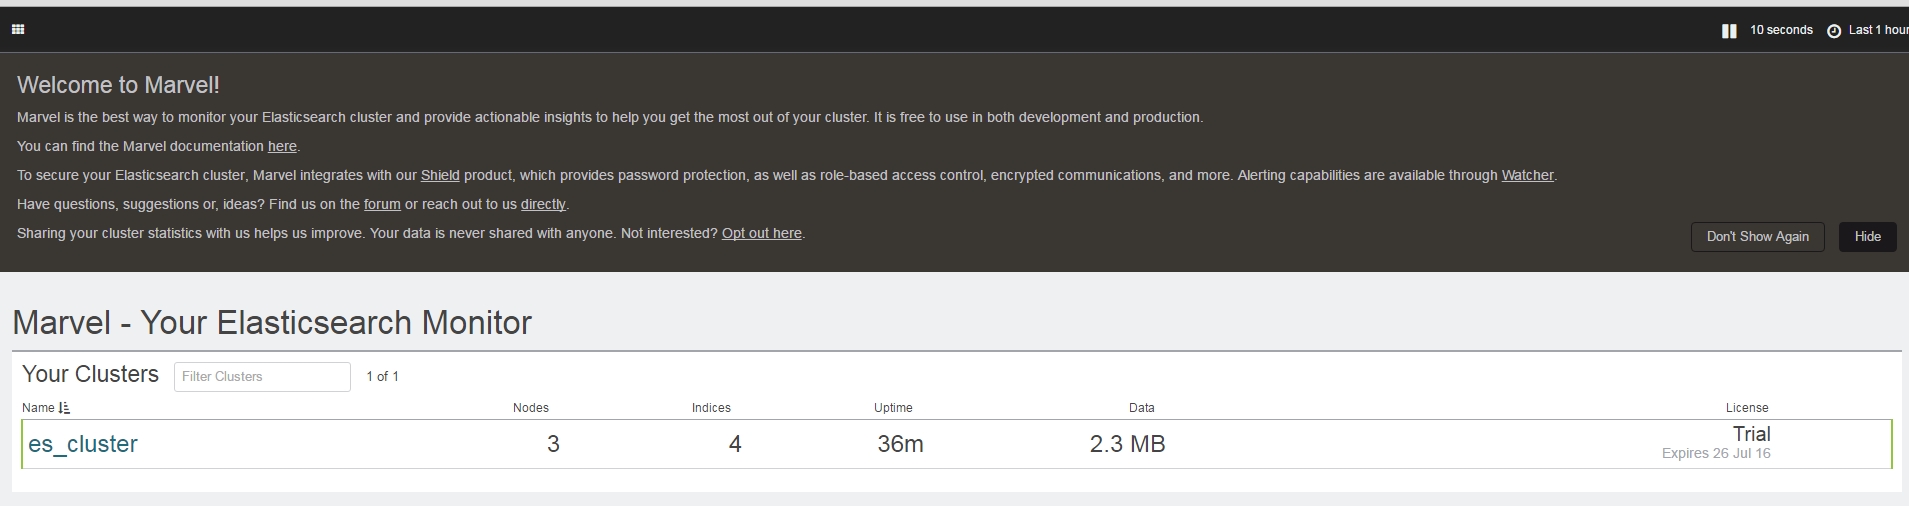The height and width of the screenshot is (506, 1909).
Task: Visit the forum link
Action: click(x=382, y=204)
